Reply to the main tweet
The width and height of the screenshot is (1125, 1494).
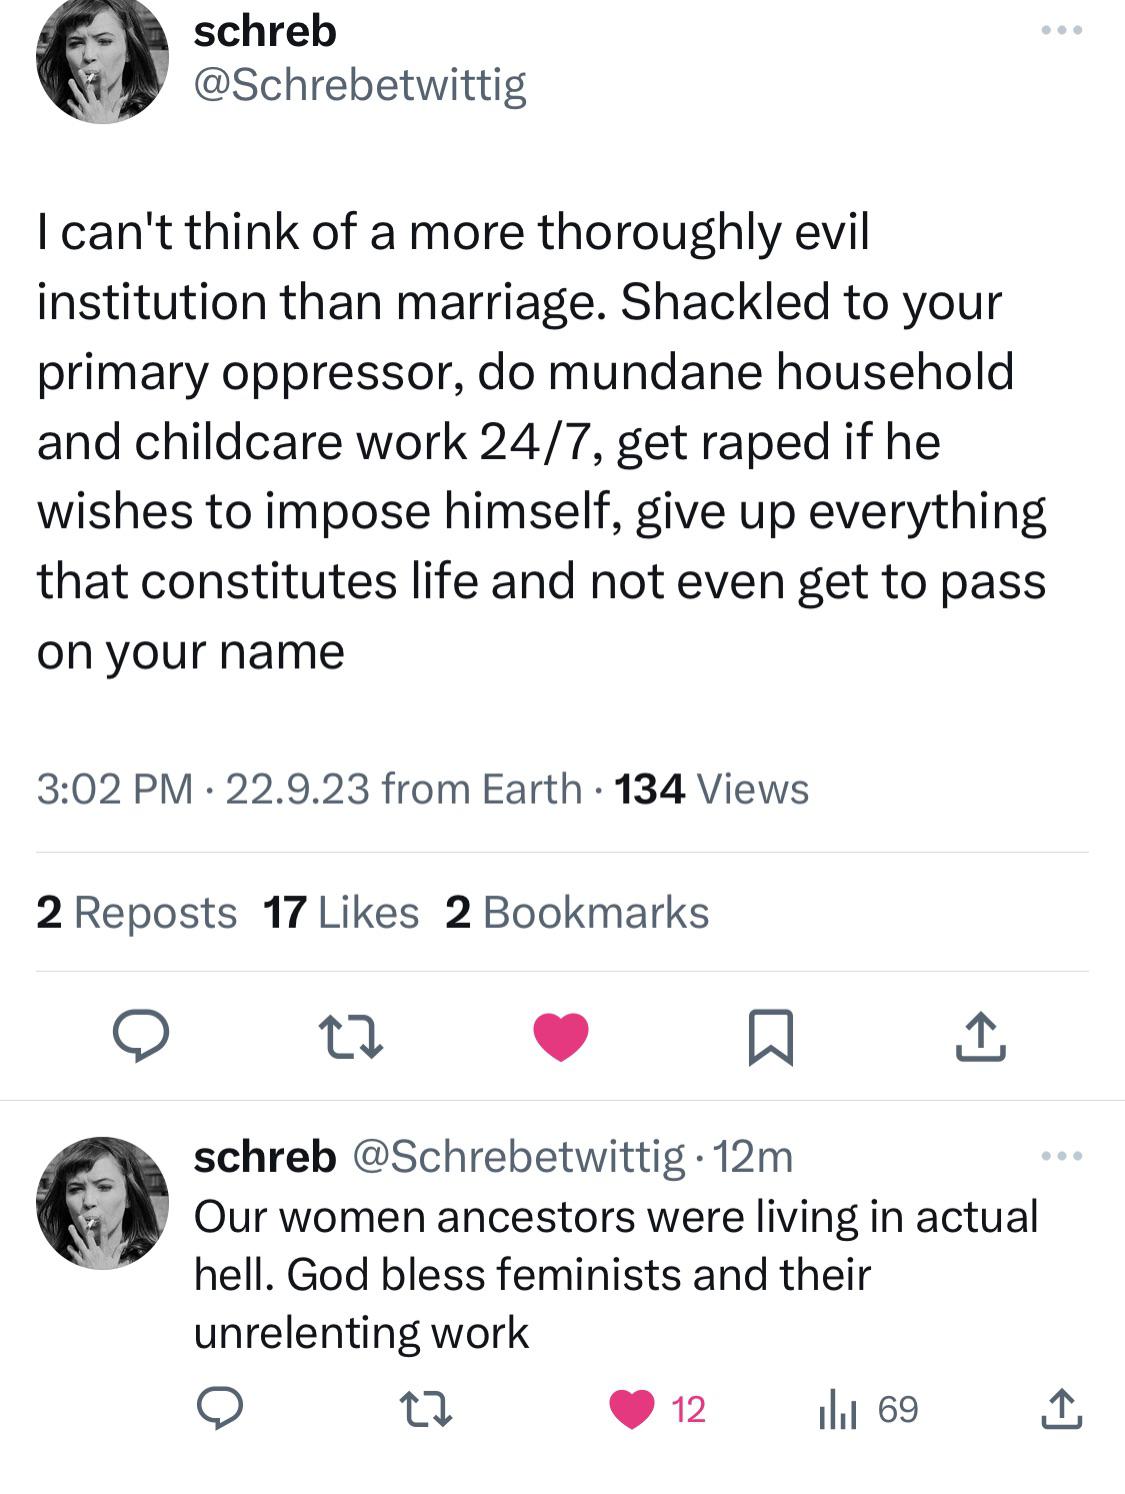coord(140,1036)
